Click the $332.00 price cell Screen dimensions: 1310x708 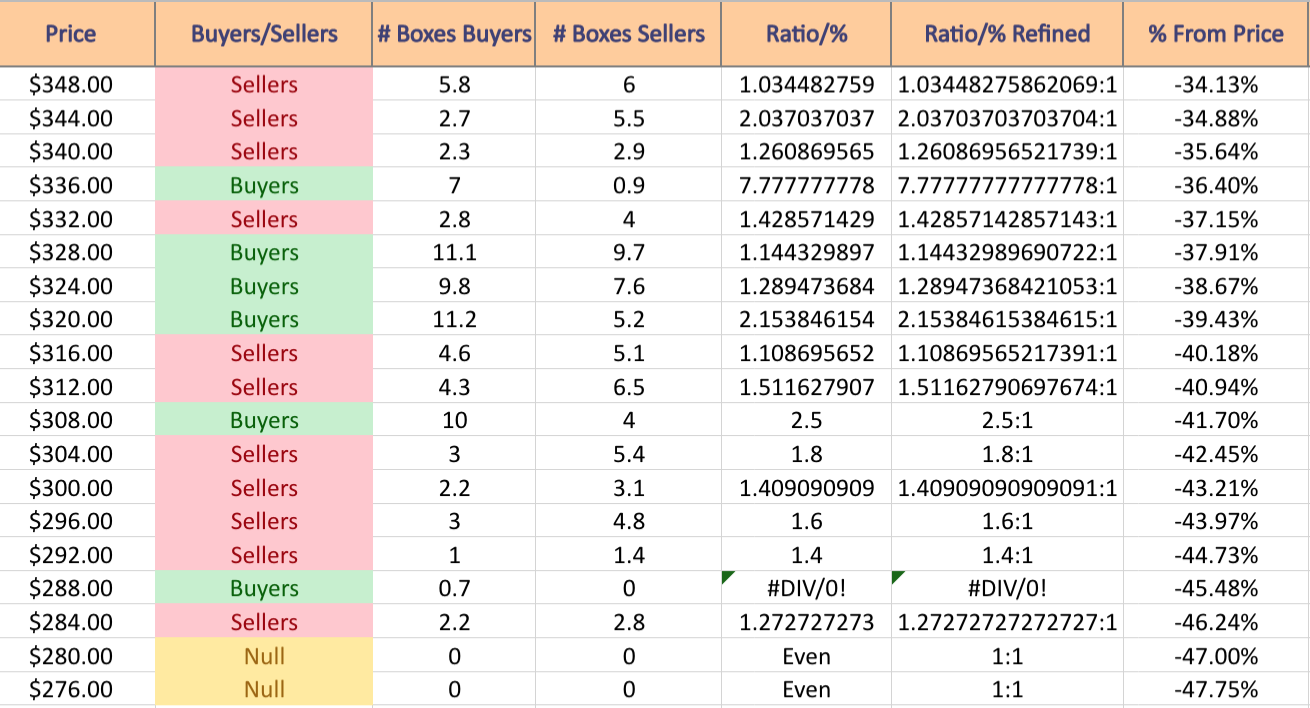[x=77, y=219]
